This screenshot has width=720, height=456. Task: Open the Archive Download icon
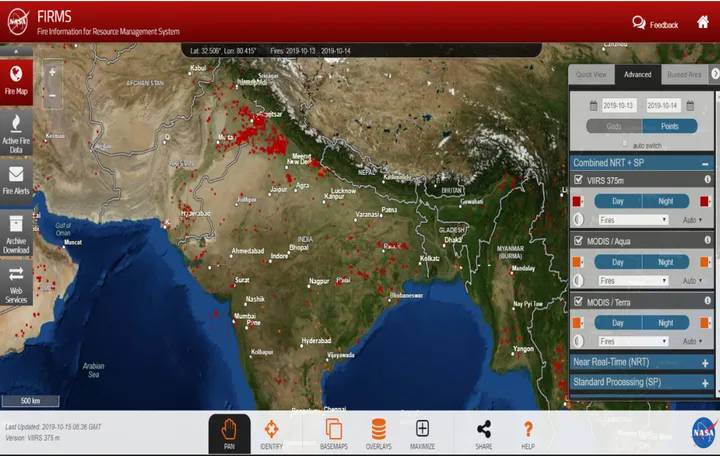click(16, 235)
